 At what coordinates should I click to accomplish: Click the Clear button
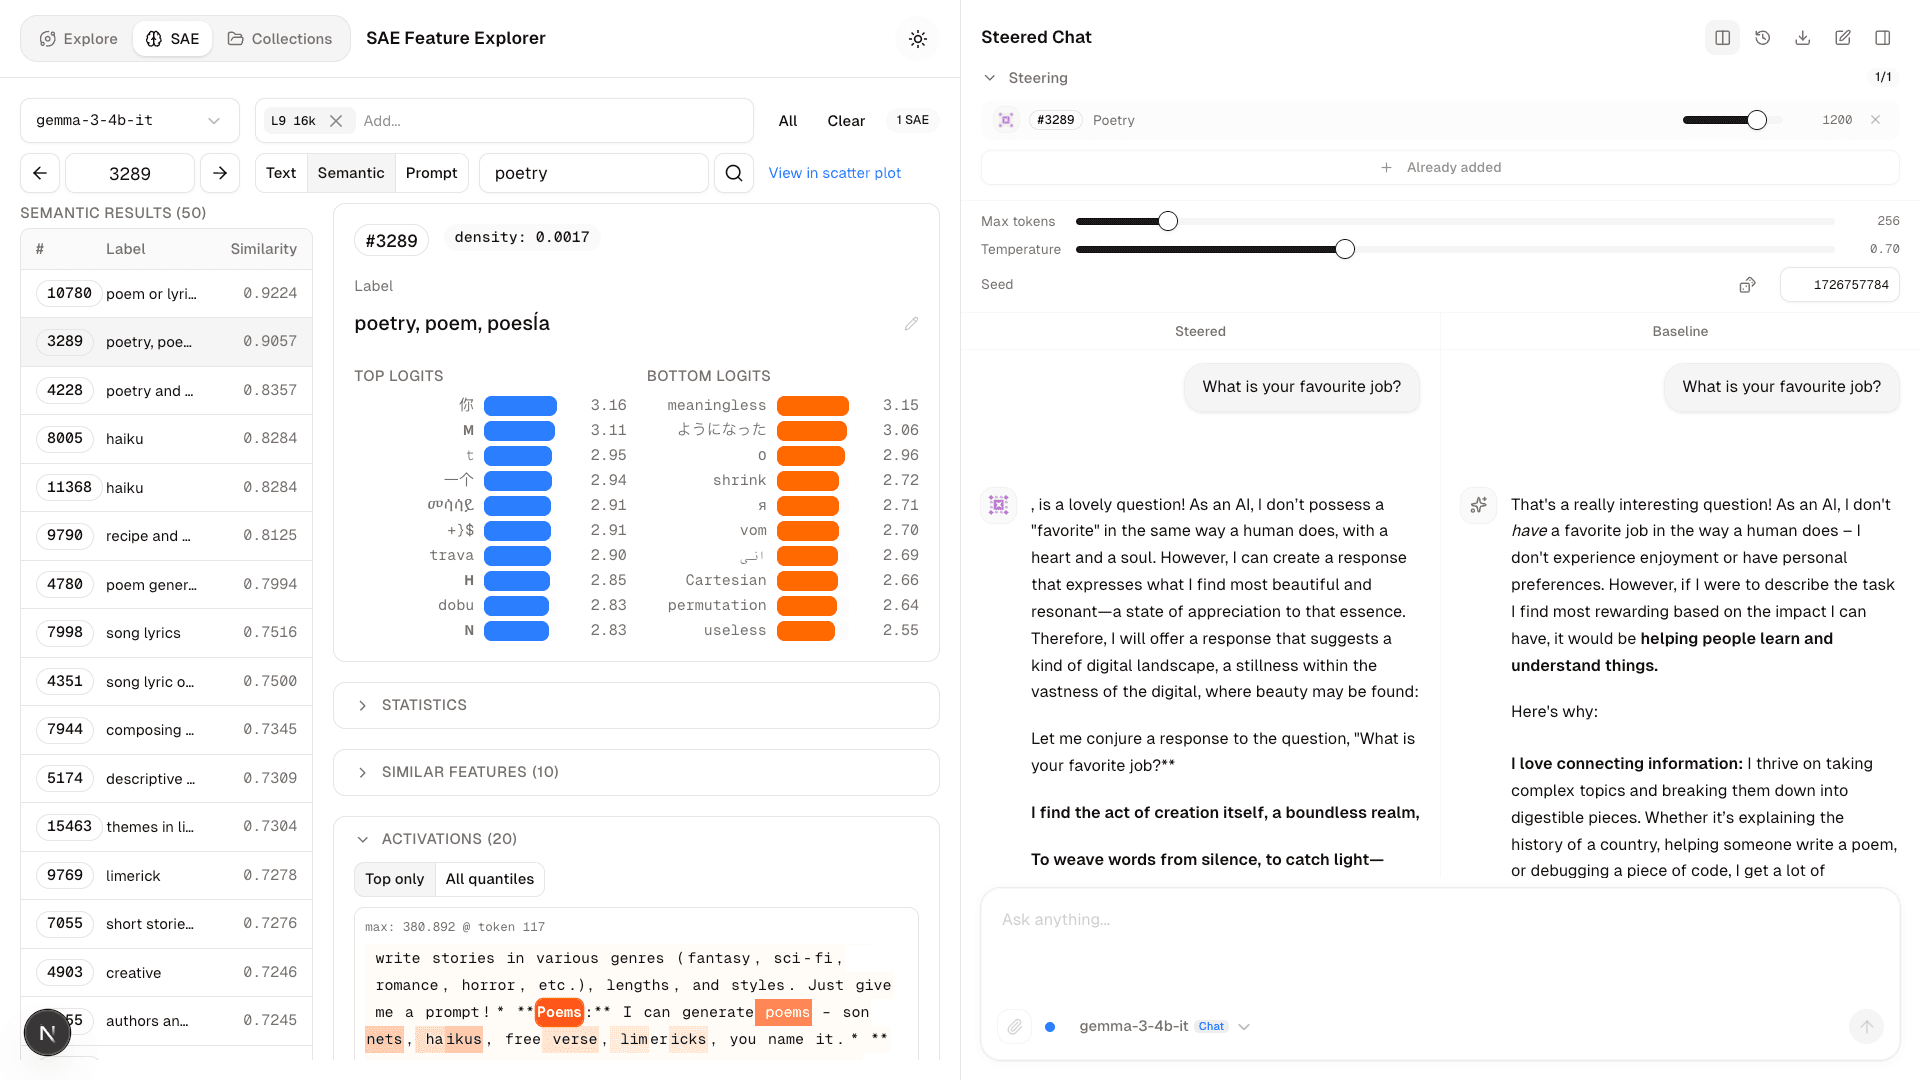[x=846, y=121]
